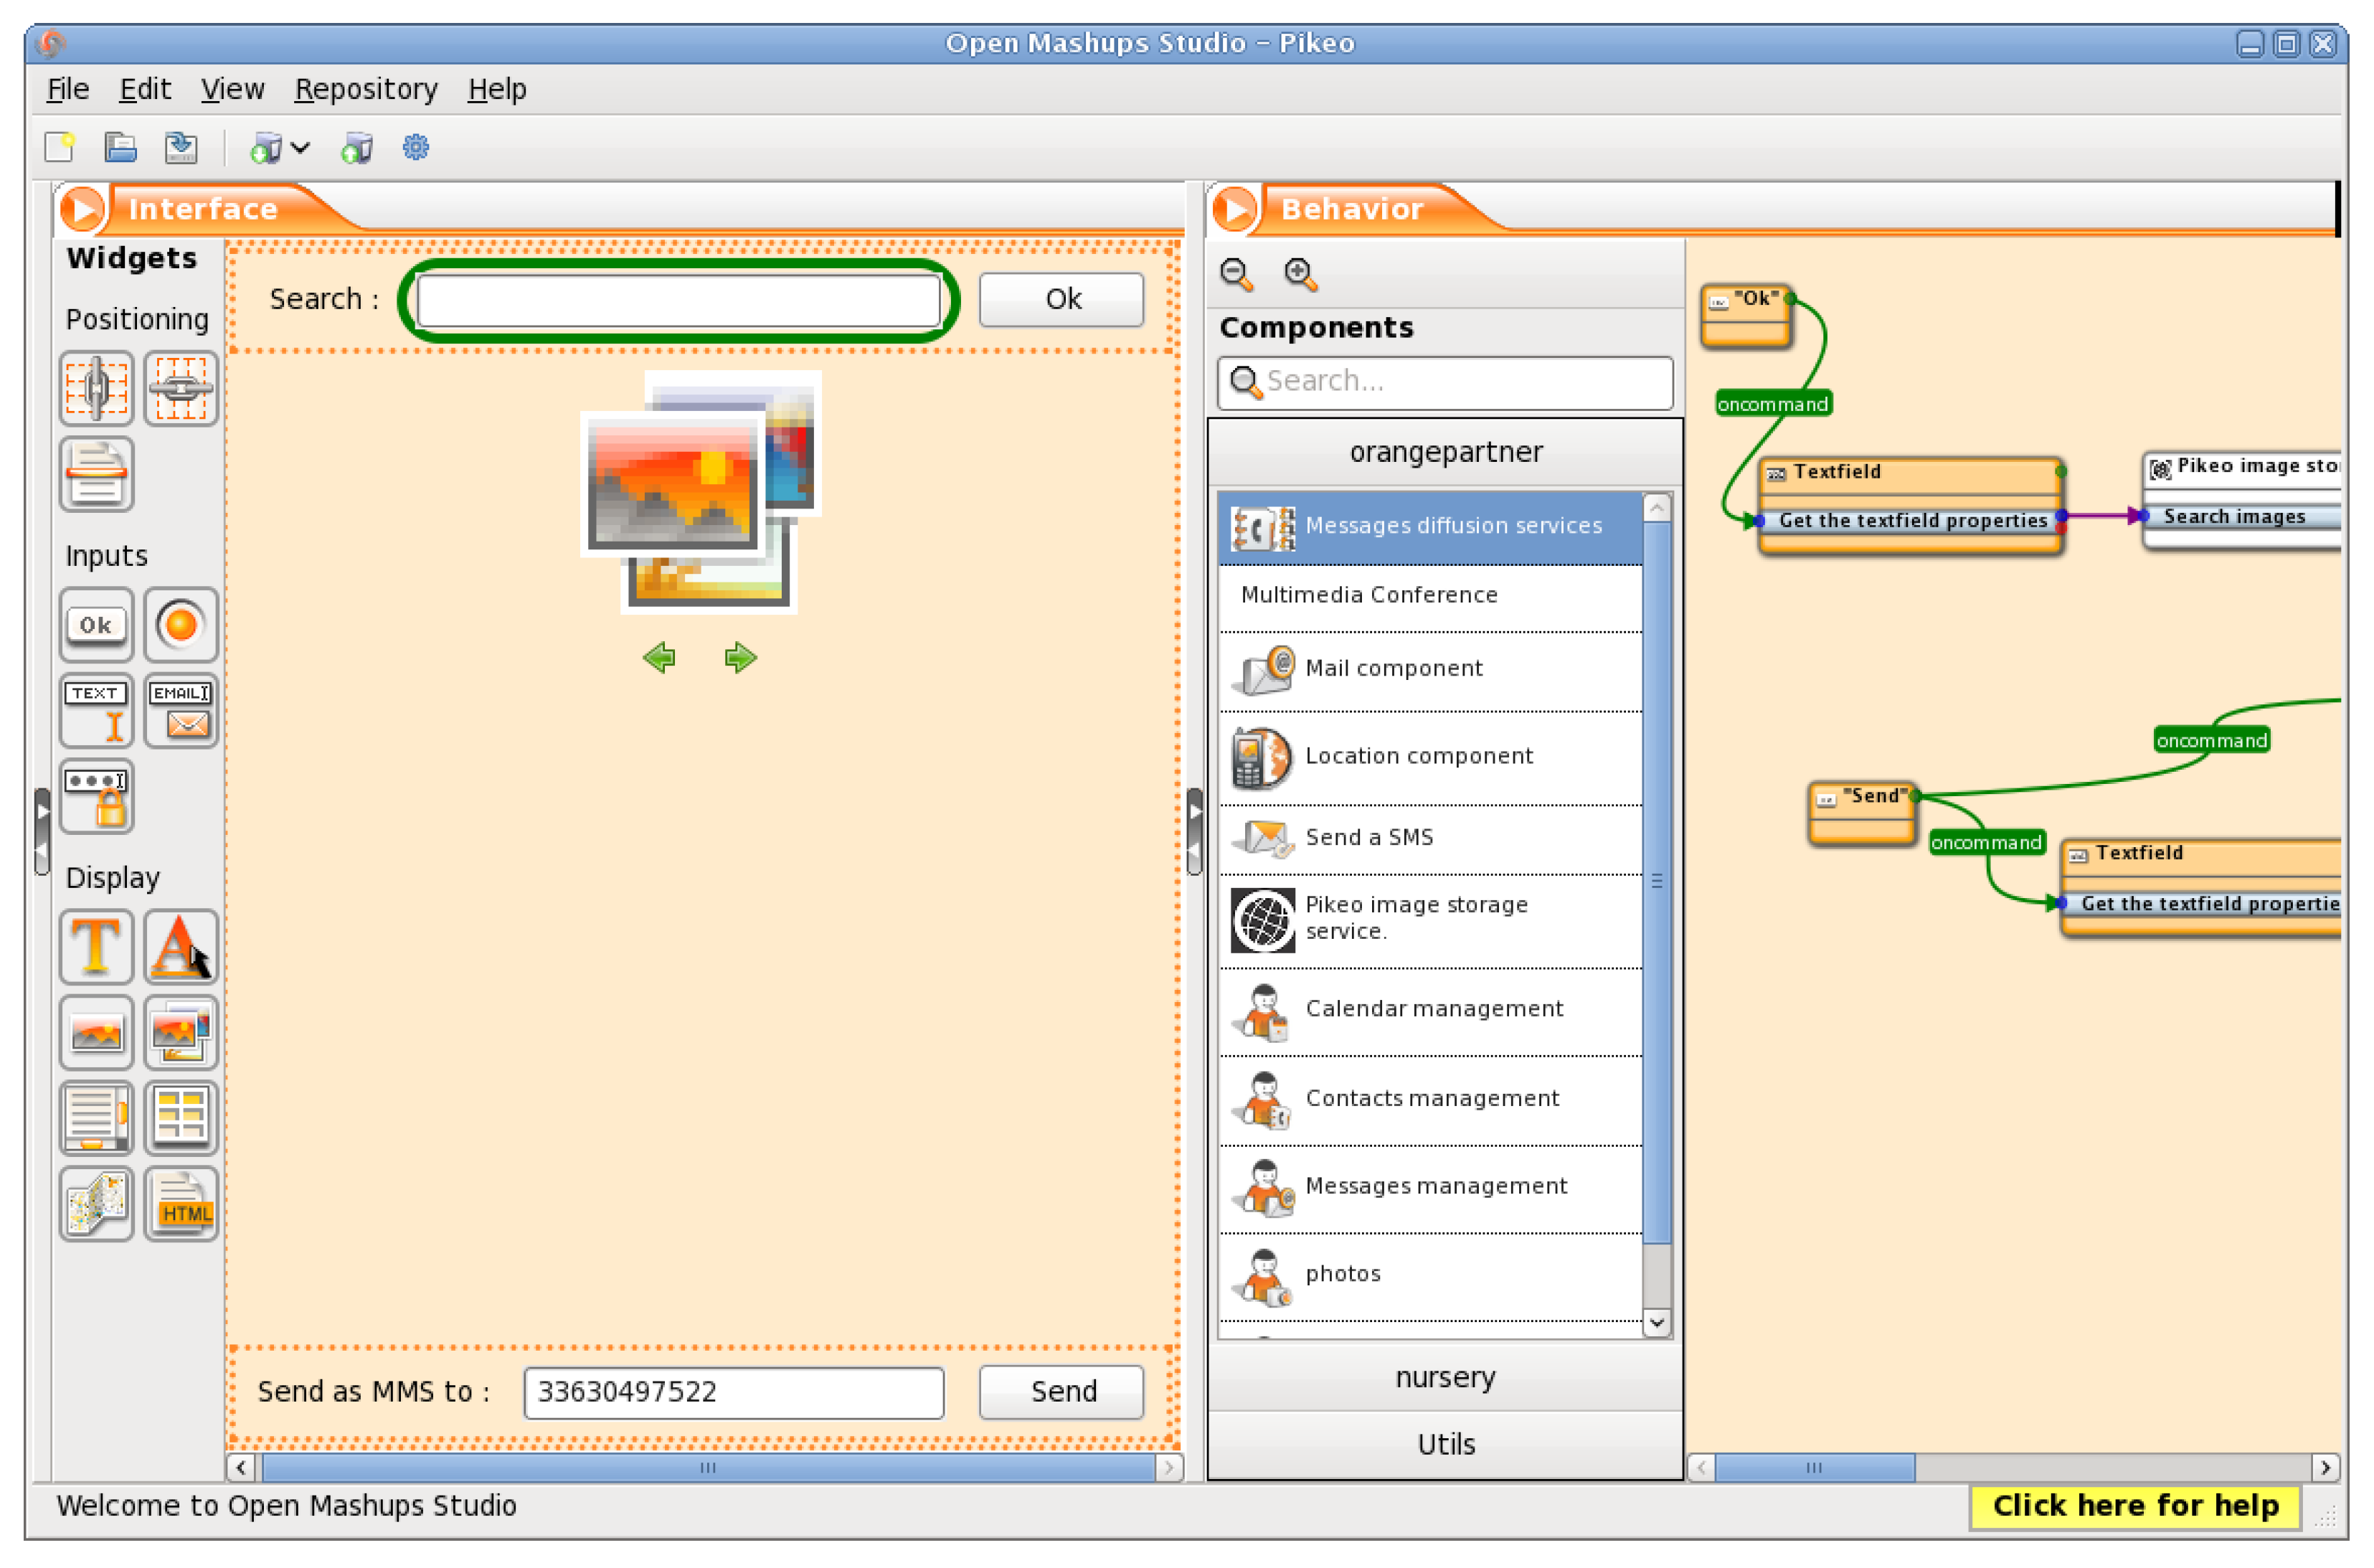Collapse the Behavior panel with the orange arrow

(1236, 209)
